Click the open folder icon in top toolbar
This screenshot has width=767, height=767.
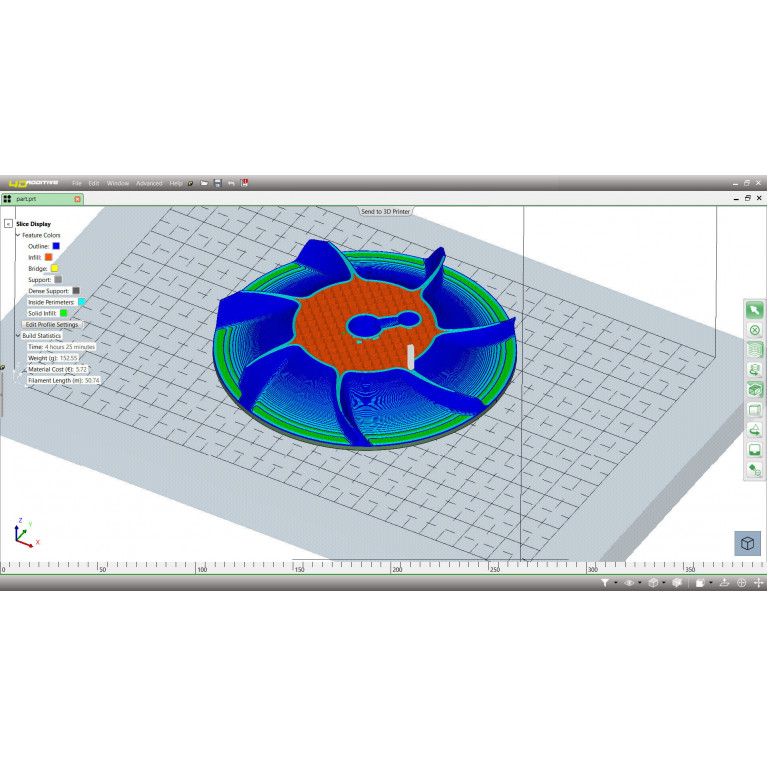[204, 183]
